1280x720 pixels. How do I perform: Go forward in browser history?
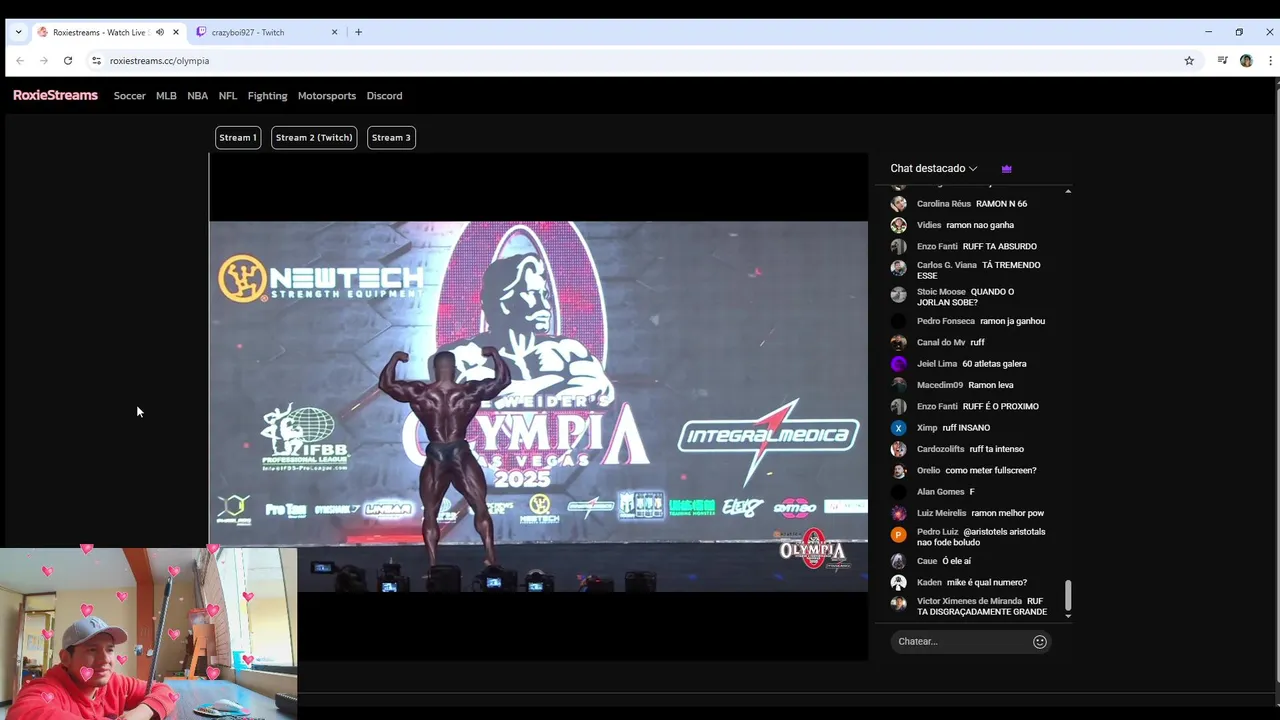pyautogui.click(x=44, y=61)
